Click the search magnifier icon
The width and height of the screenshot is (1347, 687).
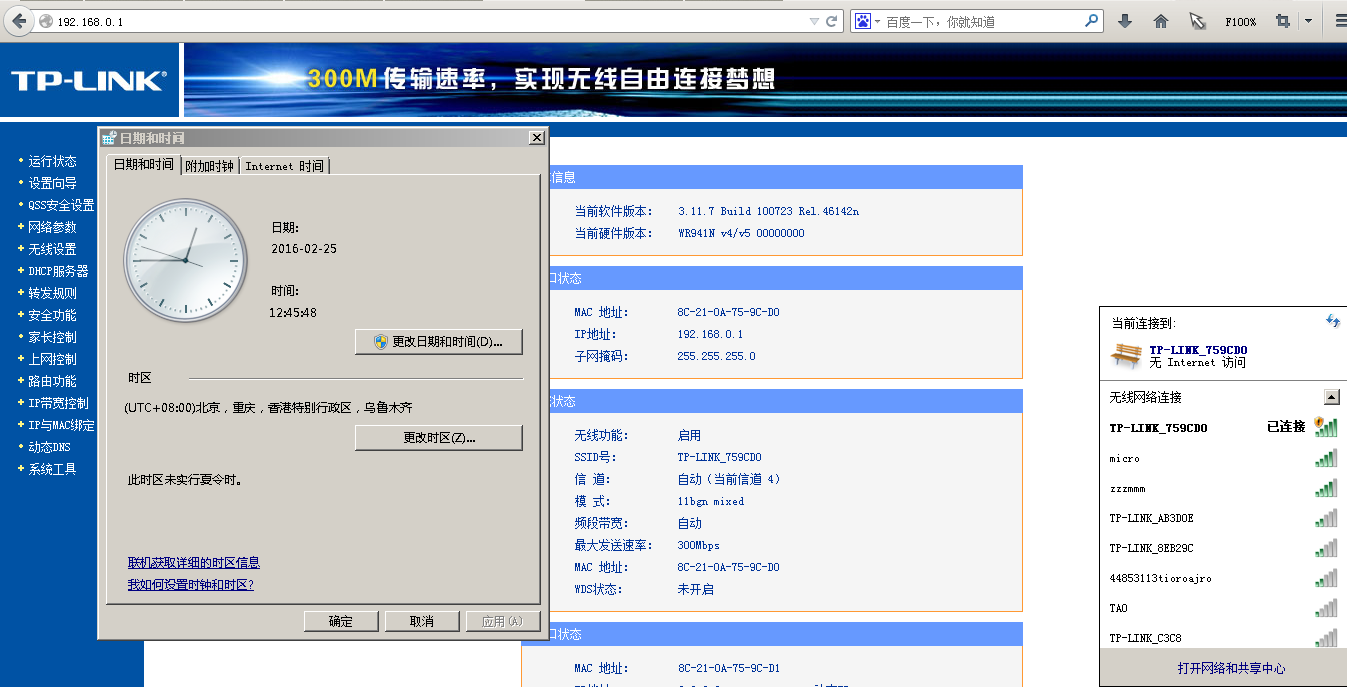pyautogui.click(x=1092, y=20)
